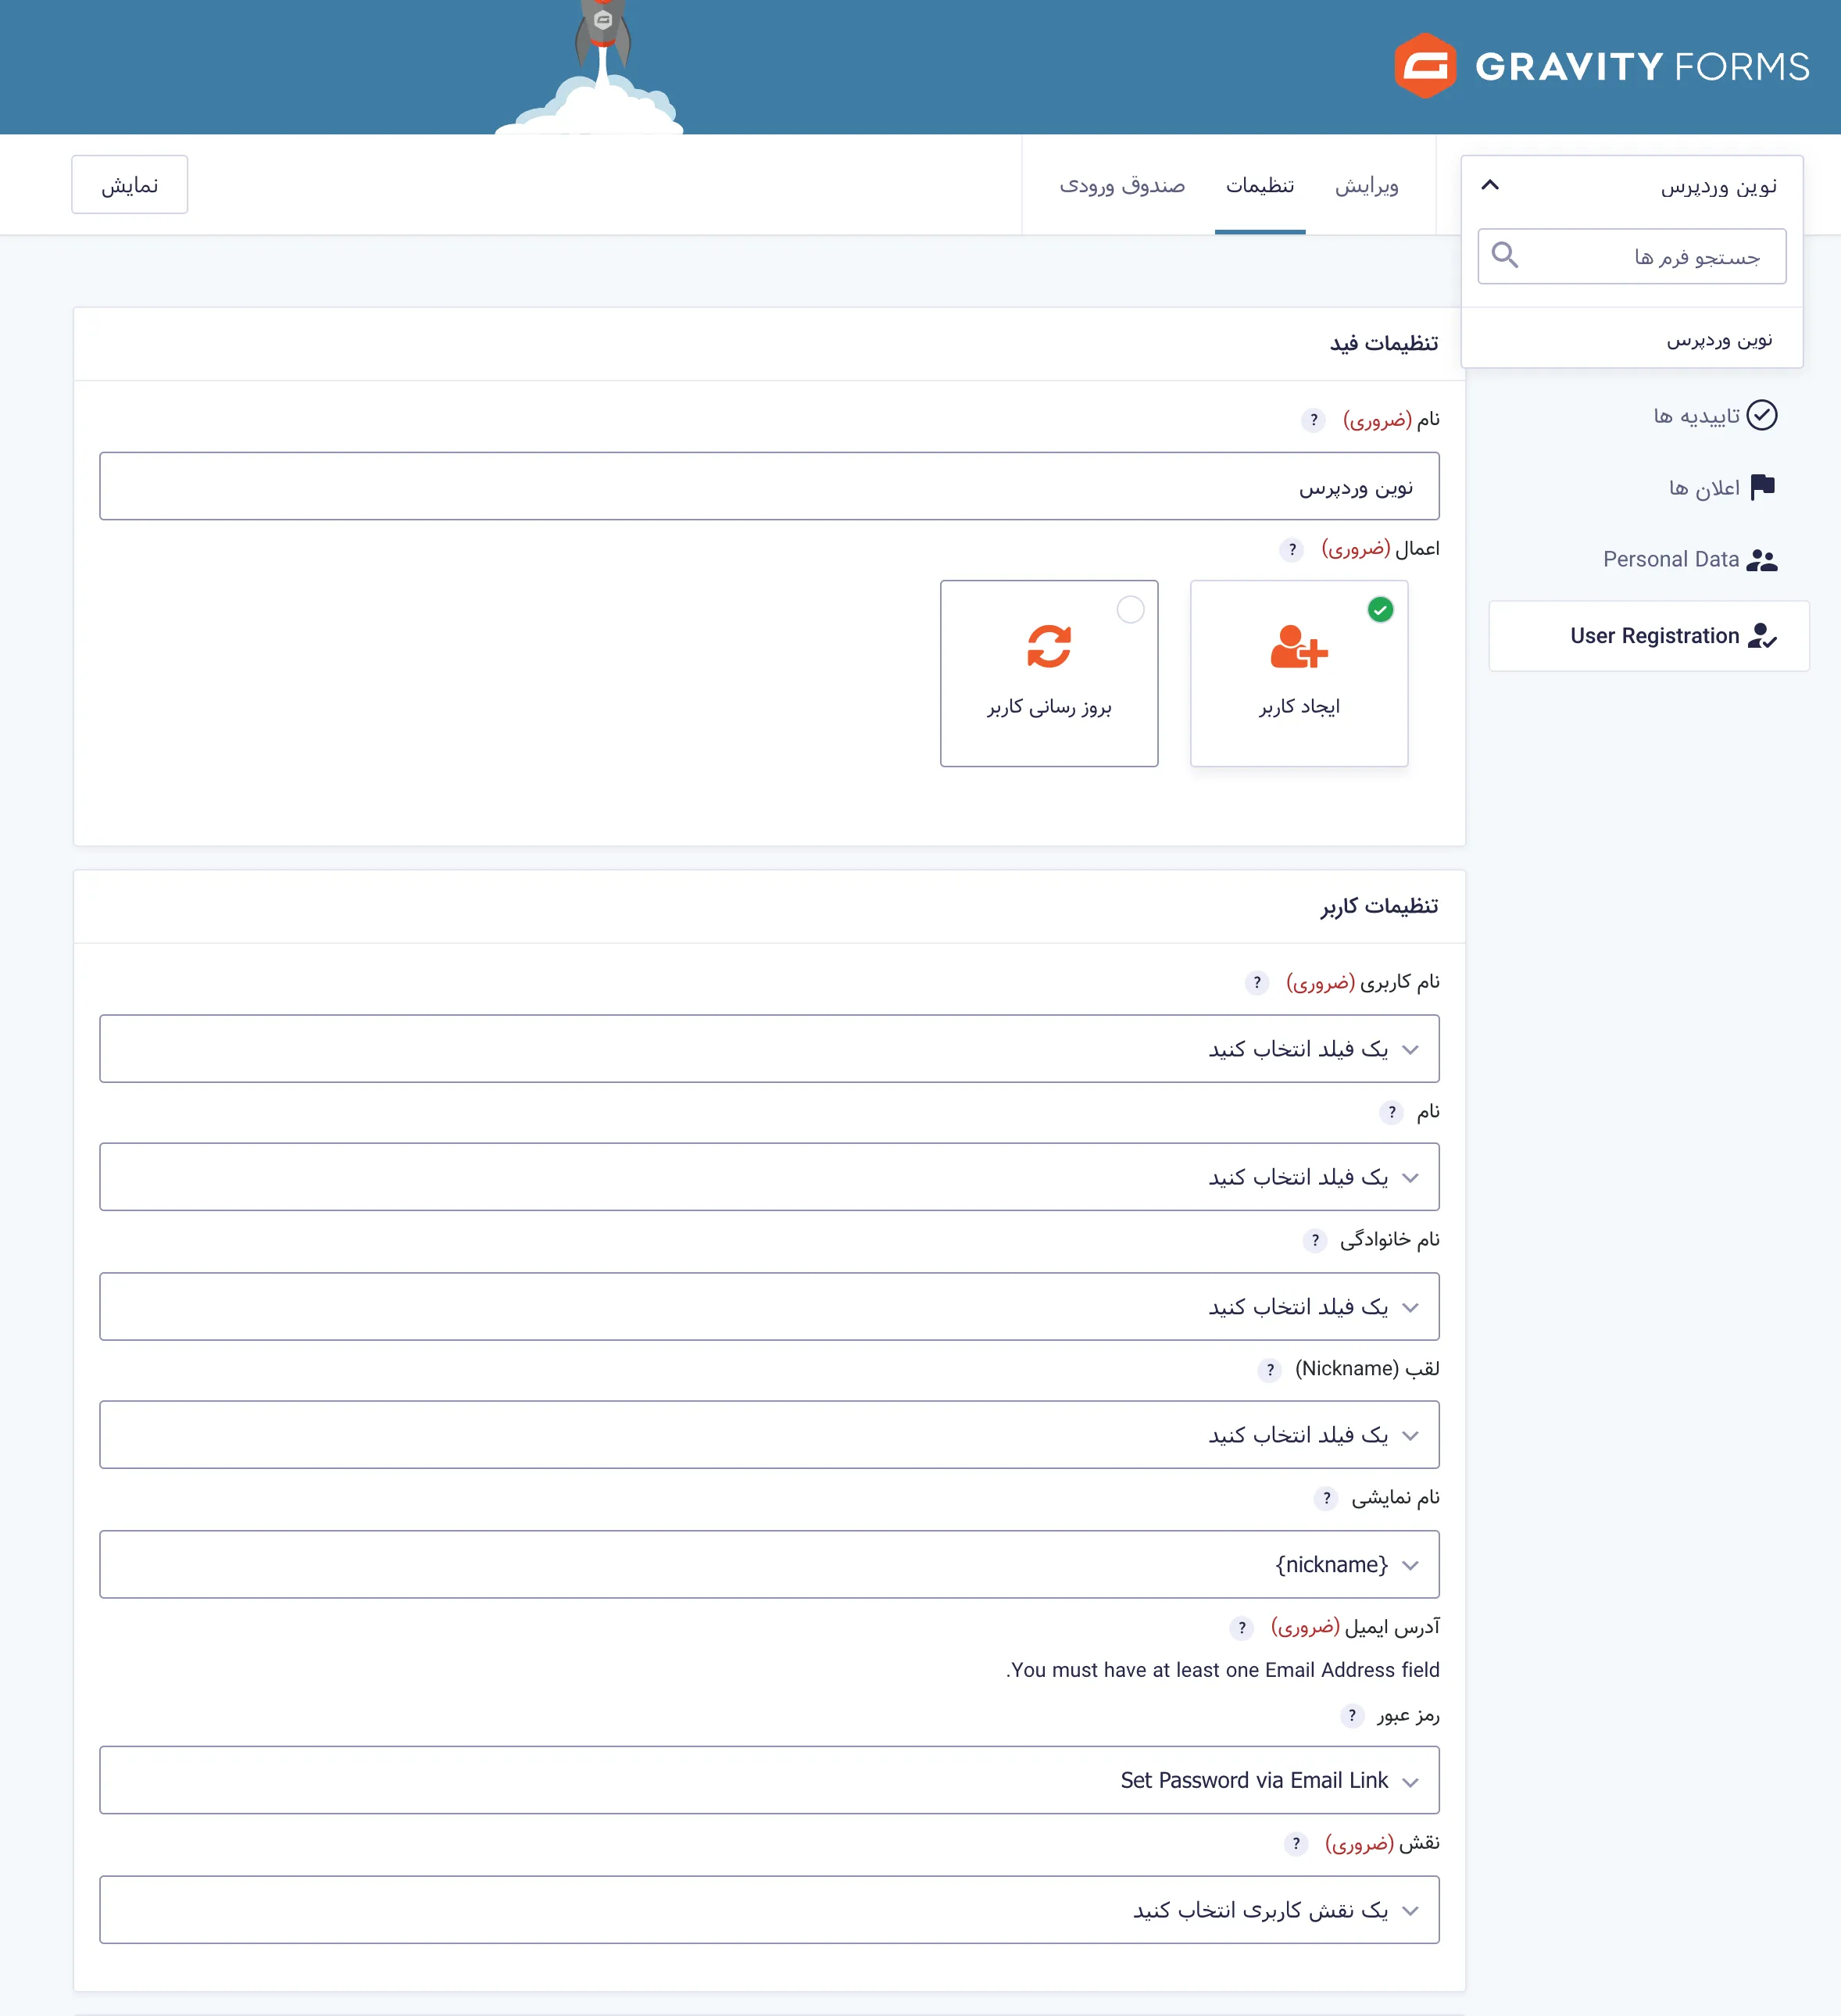The width and height of the screenshot is (1841, 2016).
Task: Open the نام خانوادگی field dropdown
Action: (x=769, y=1307)
